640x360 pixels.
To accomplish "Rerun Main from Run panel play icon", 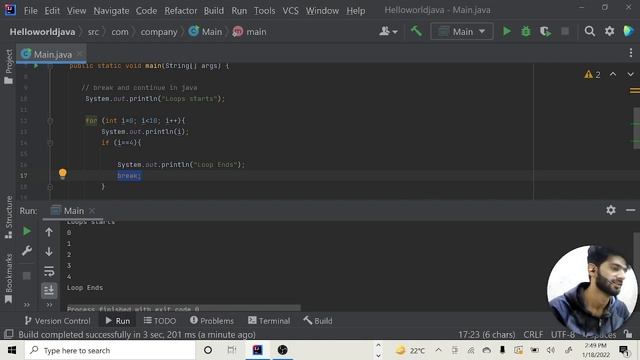I will 27,231.
